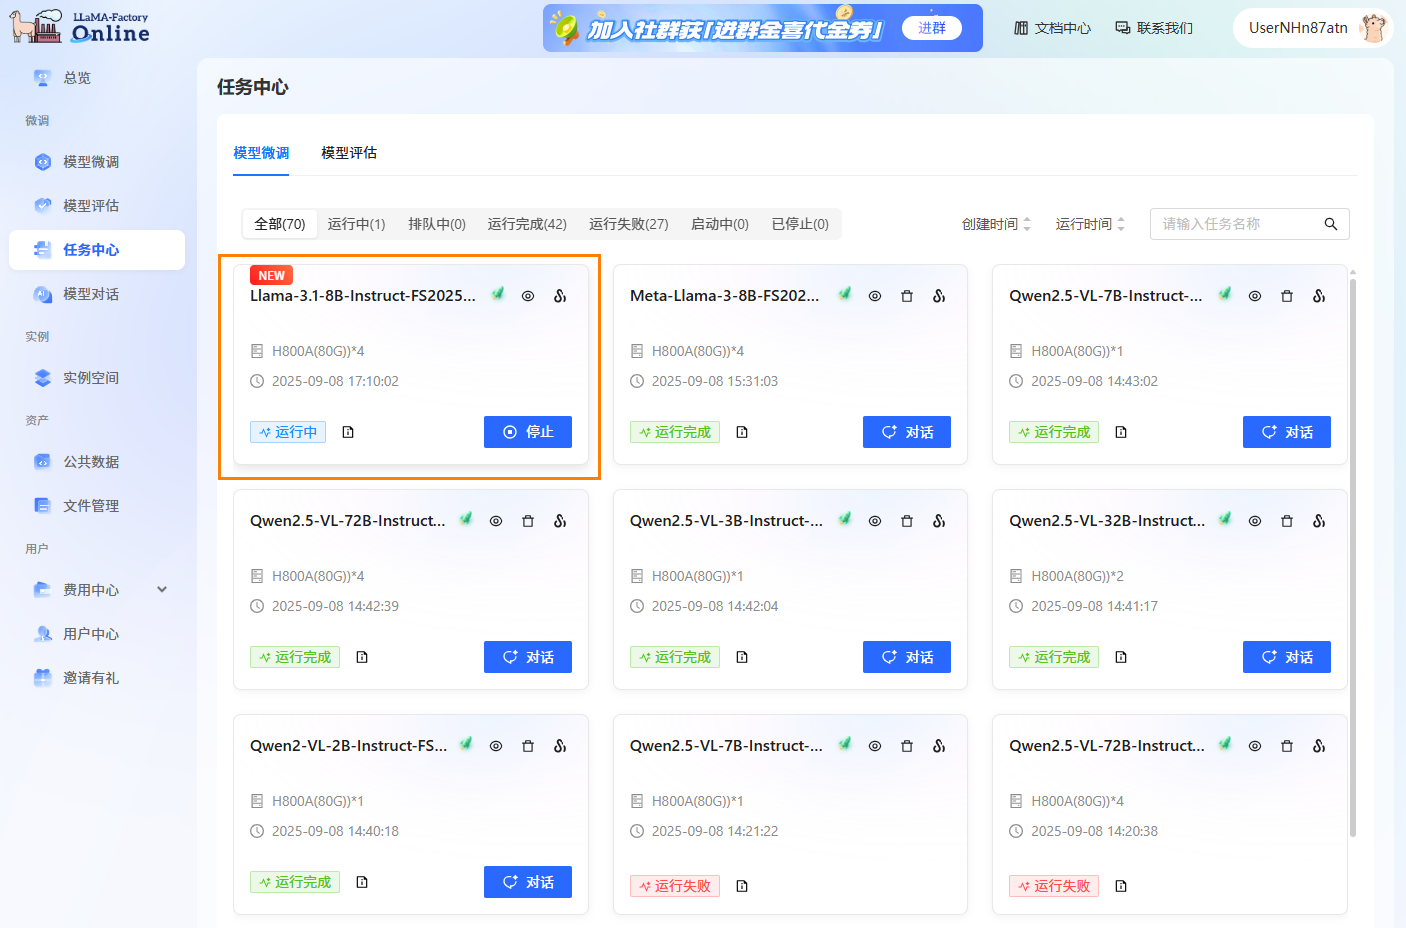The height and width of the screenshot is (928, 1406).
Task: Select the 运行失败(27) status filter
Action: click(x=628, y=224)
